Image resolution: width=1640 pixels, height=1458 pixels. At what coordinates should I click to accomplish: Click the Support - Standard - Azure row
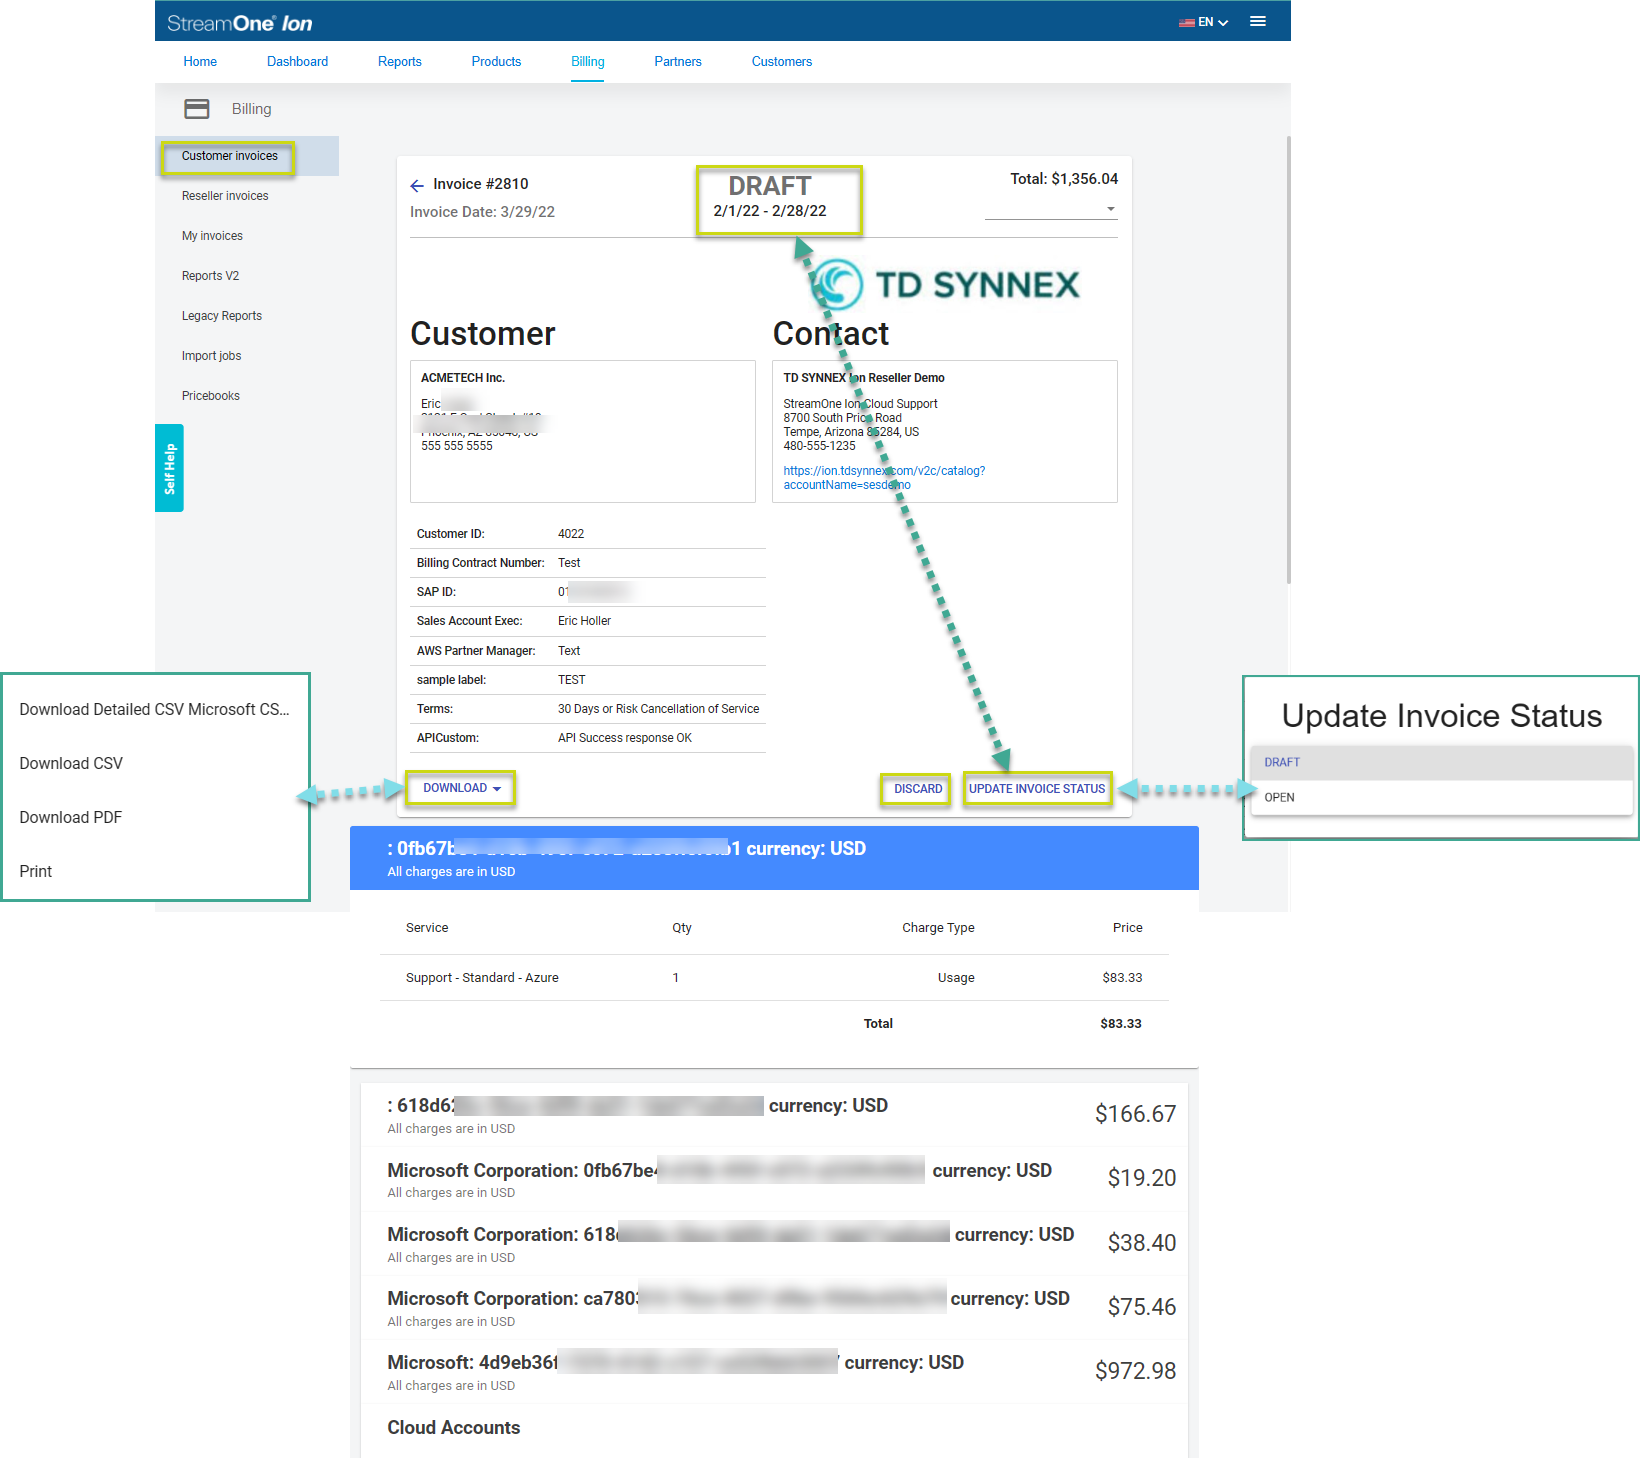(774, 978)
